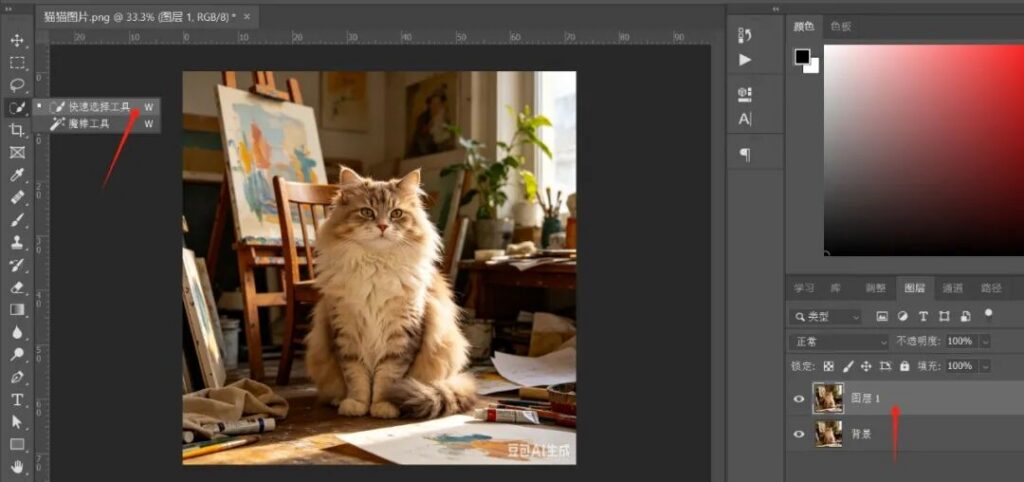
Task: Lock all padlock icon
Action: [x=904, y=366]
